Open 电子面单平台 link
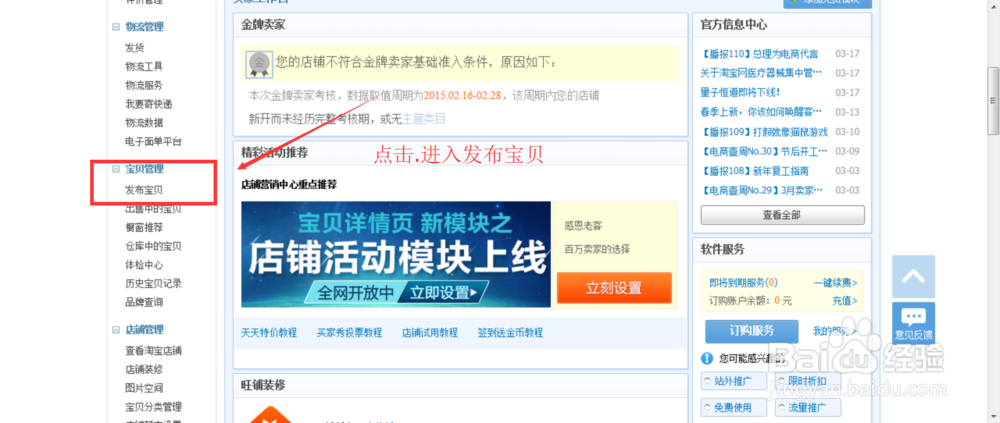1000x423 pixels. [x=153, y=142]
